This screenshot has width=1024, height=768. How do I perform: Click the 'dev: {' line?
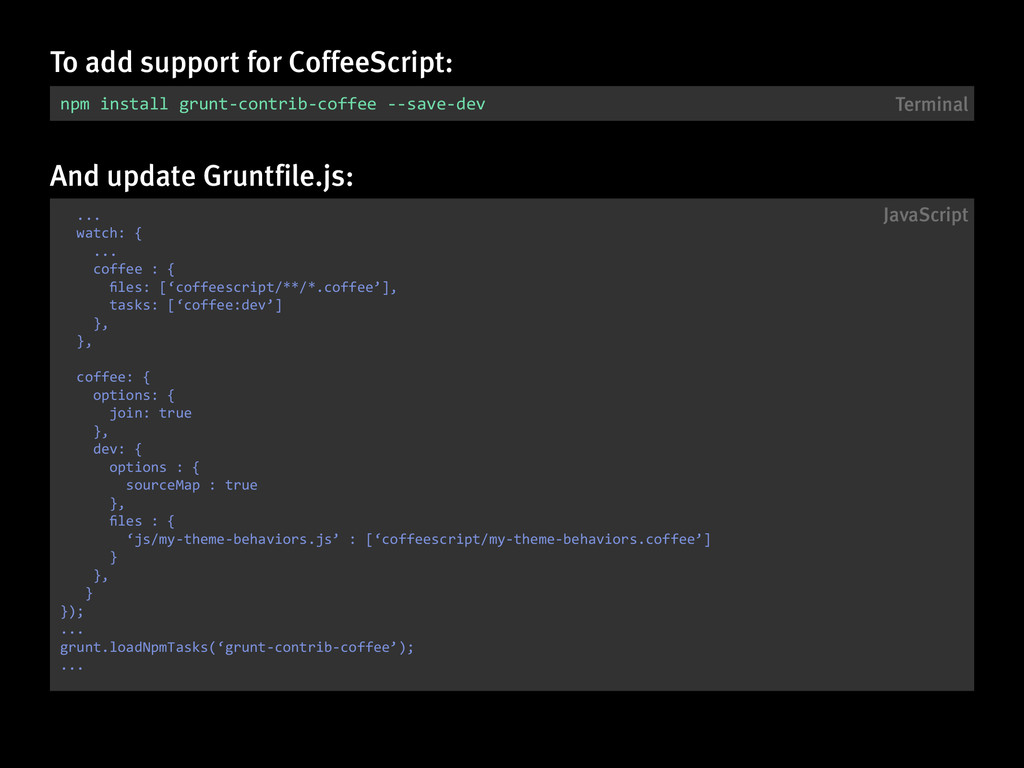pos(117,449)
